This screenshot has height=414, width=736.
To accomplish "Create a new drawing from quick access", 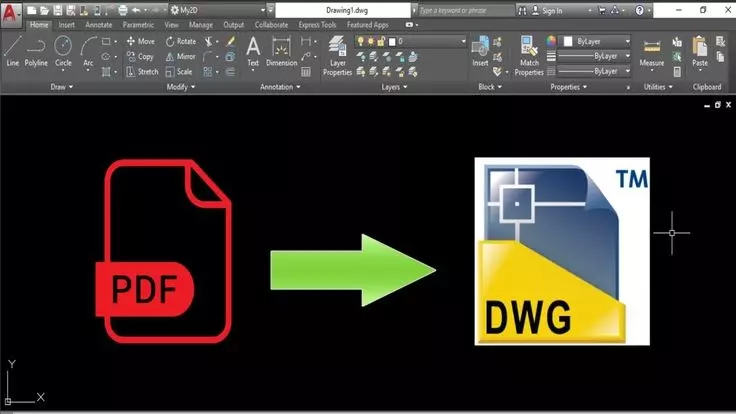I will pyautogui.click(x=31, y=10).
